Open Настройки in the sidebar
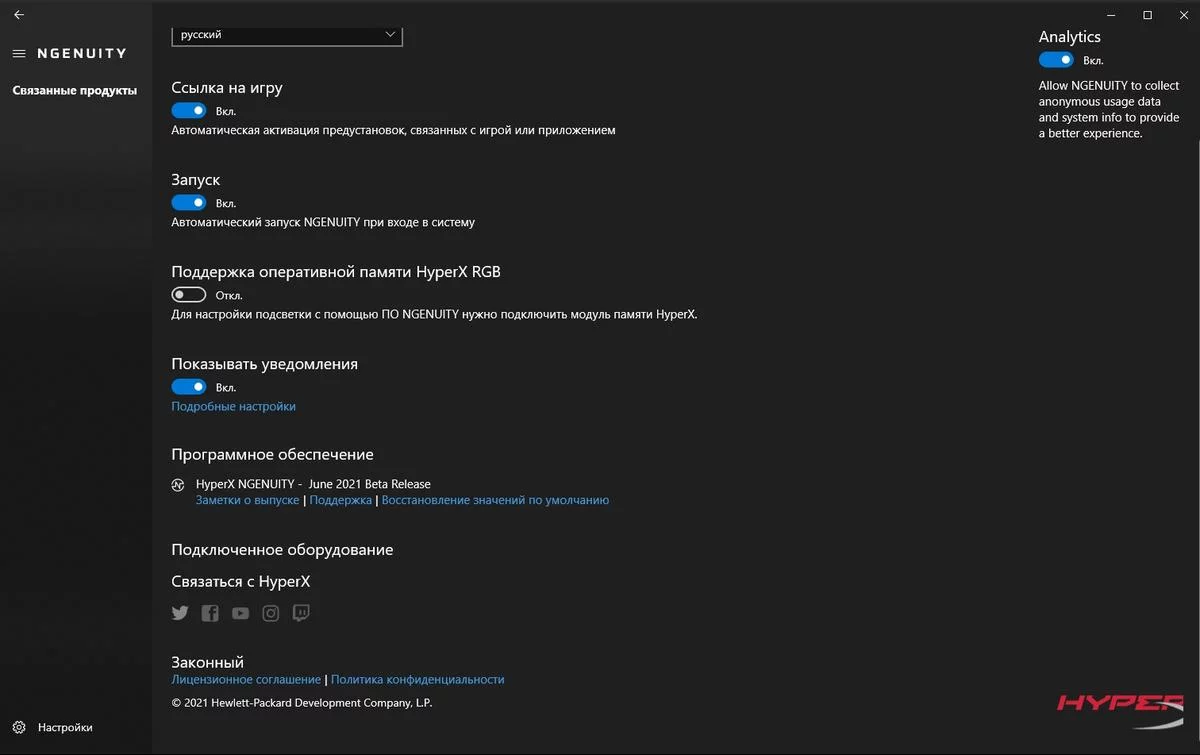The image size is (1200, 755). point(65,728)
